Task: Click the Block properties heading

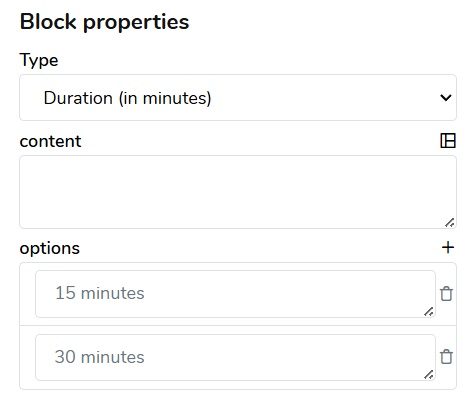Action: (104, 22)
